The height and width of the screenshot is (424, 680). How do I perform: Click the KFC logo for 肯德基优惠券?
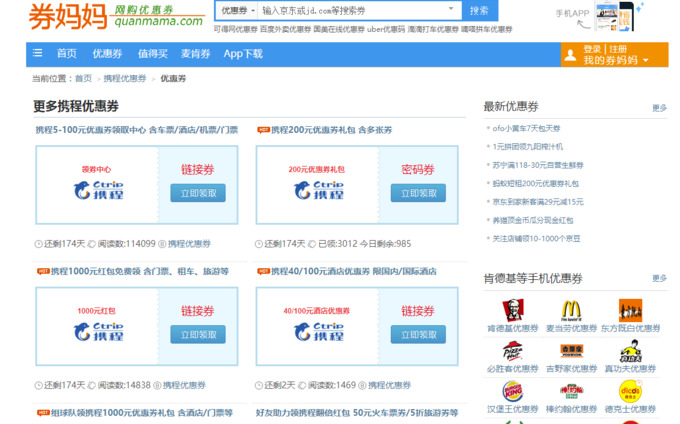click(x=513, y=310)
